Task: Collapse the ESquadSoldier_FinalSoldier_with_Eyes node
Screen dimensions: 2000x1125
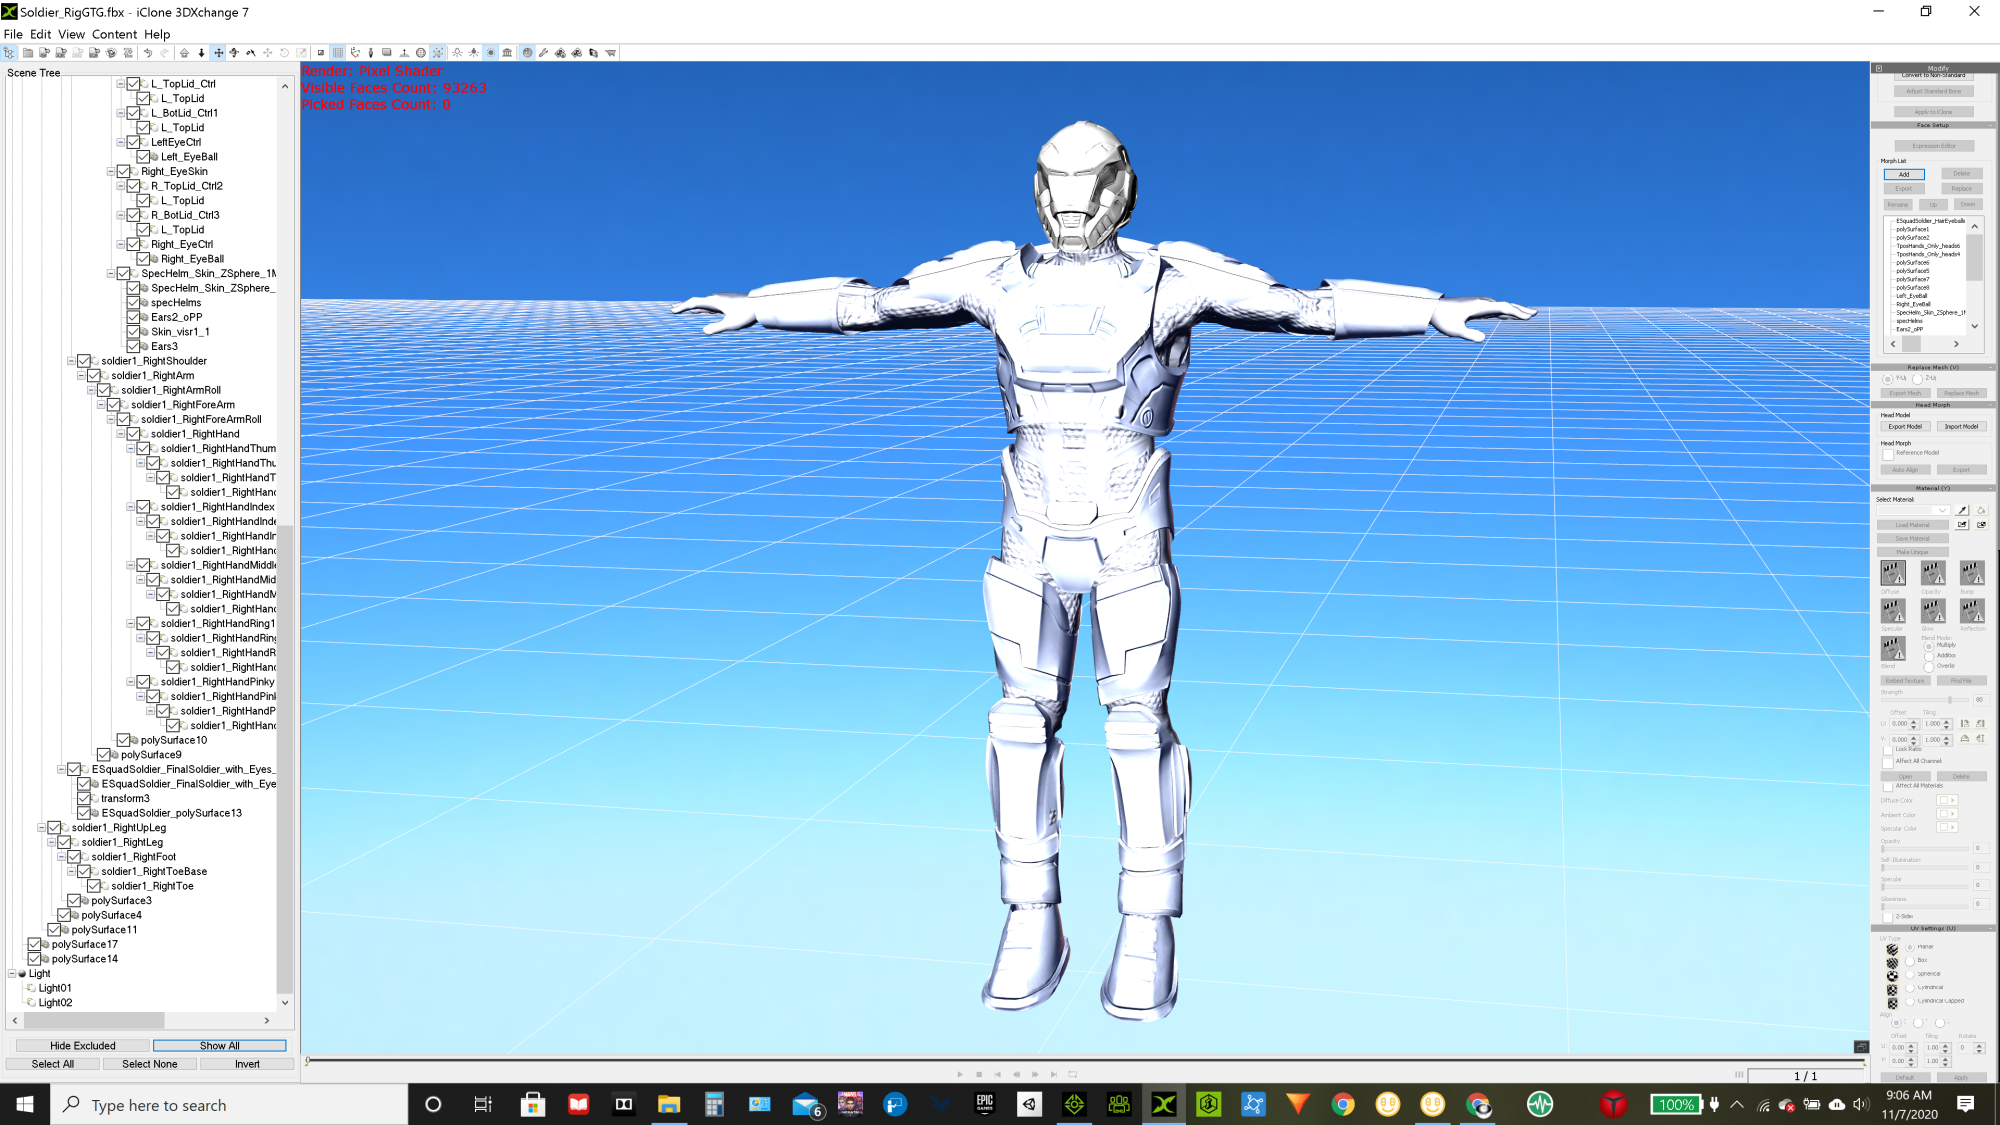Action: click(x=61, y=770)
